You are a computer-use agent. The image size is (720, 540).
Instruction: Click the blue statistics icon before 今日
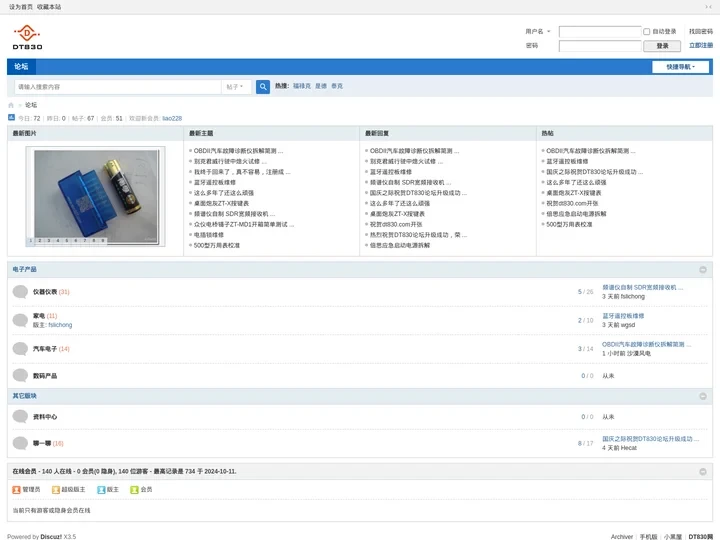pos(11,118)
